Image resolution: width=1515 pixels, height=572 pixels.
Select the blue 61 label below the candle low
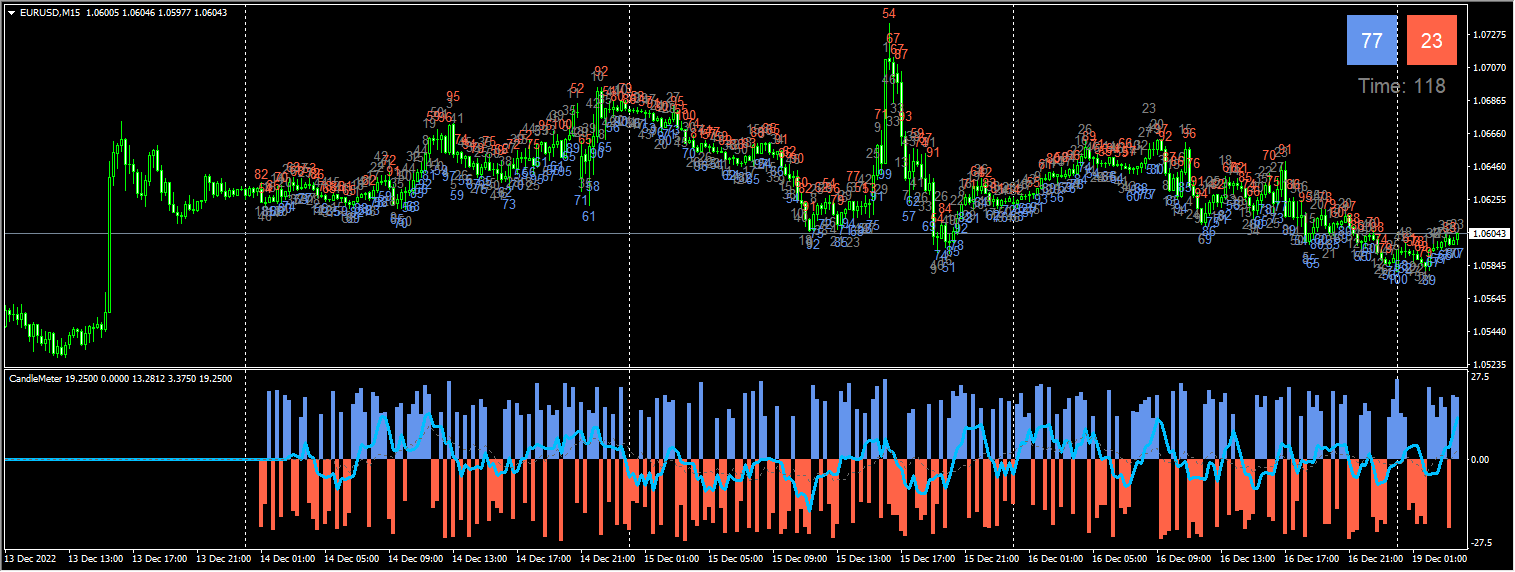[589, 216]
